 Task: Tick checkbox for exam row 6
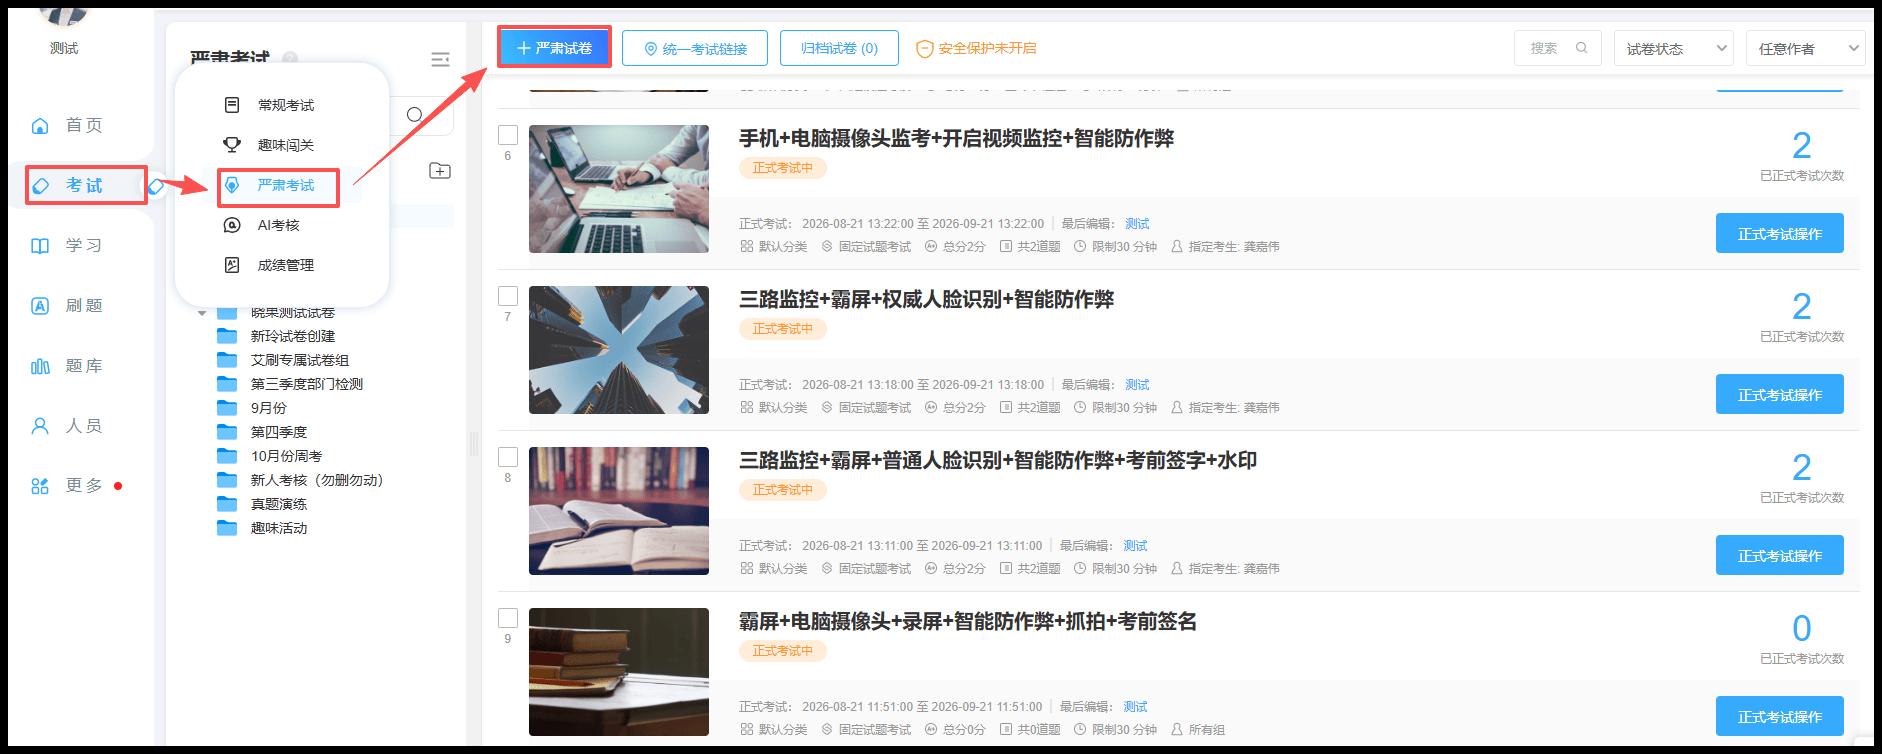point(508,135)
